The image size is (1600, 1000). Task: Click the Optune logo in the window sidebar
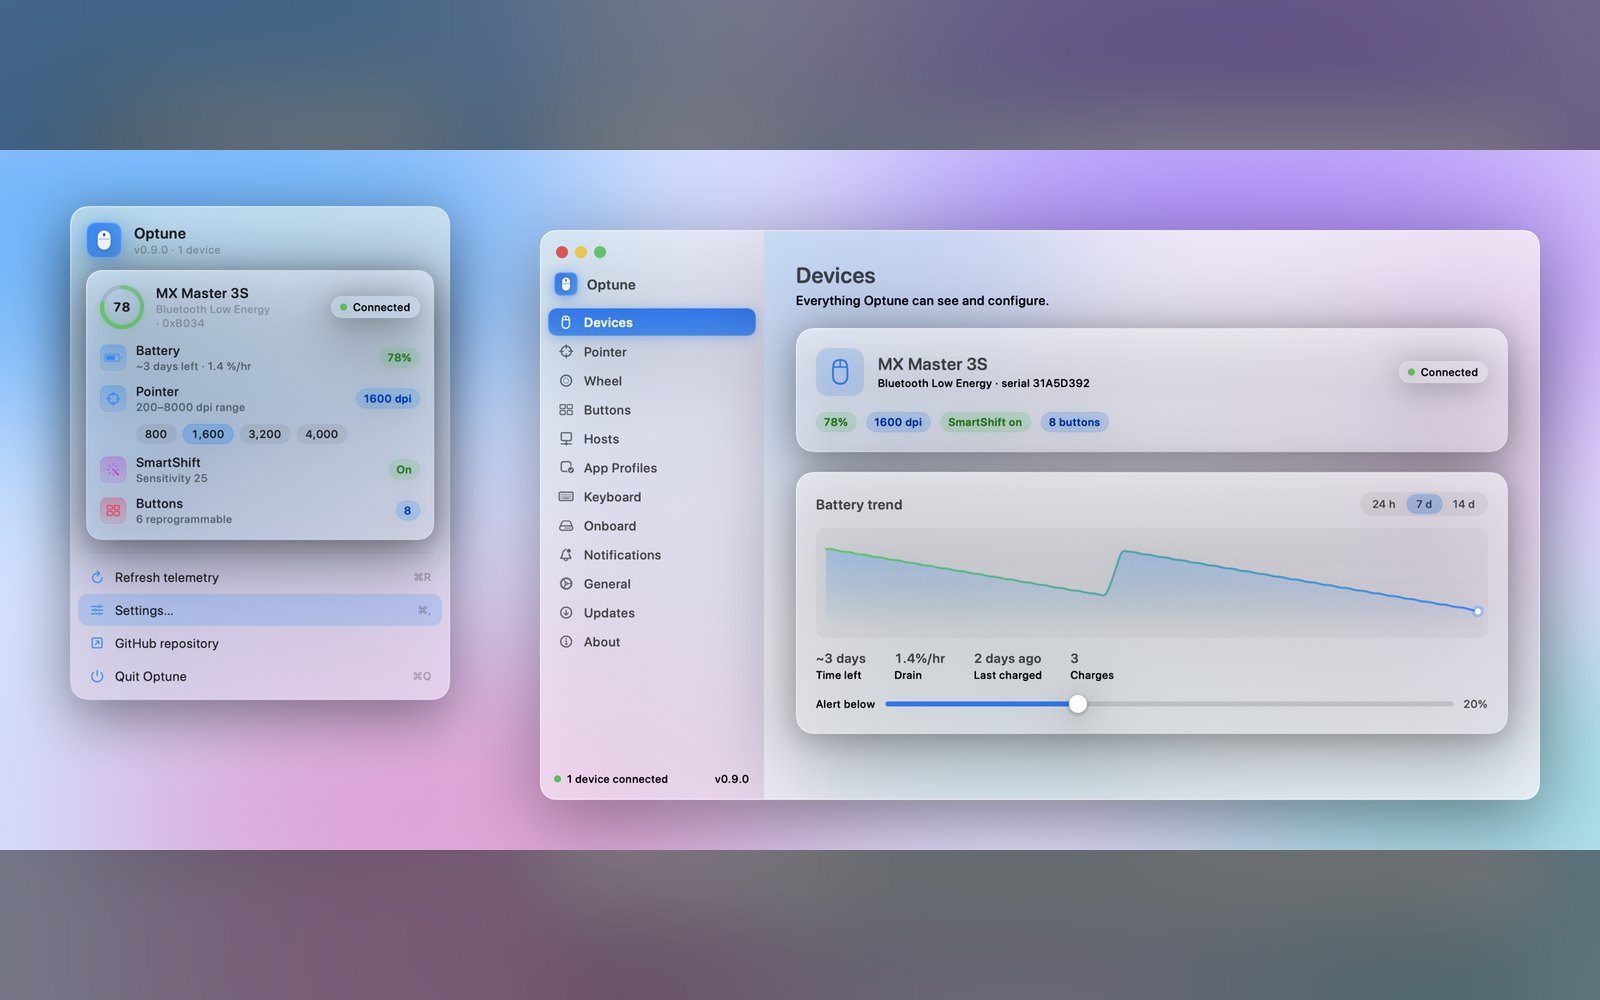click(566, 284)
